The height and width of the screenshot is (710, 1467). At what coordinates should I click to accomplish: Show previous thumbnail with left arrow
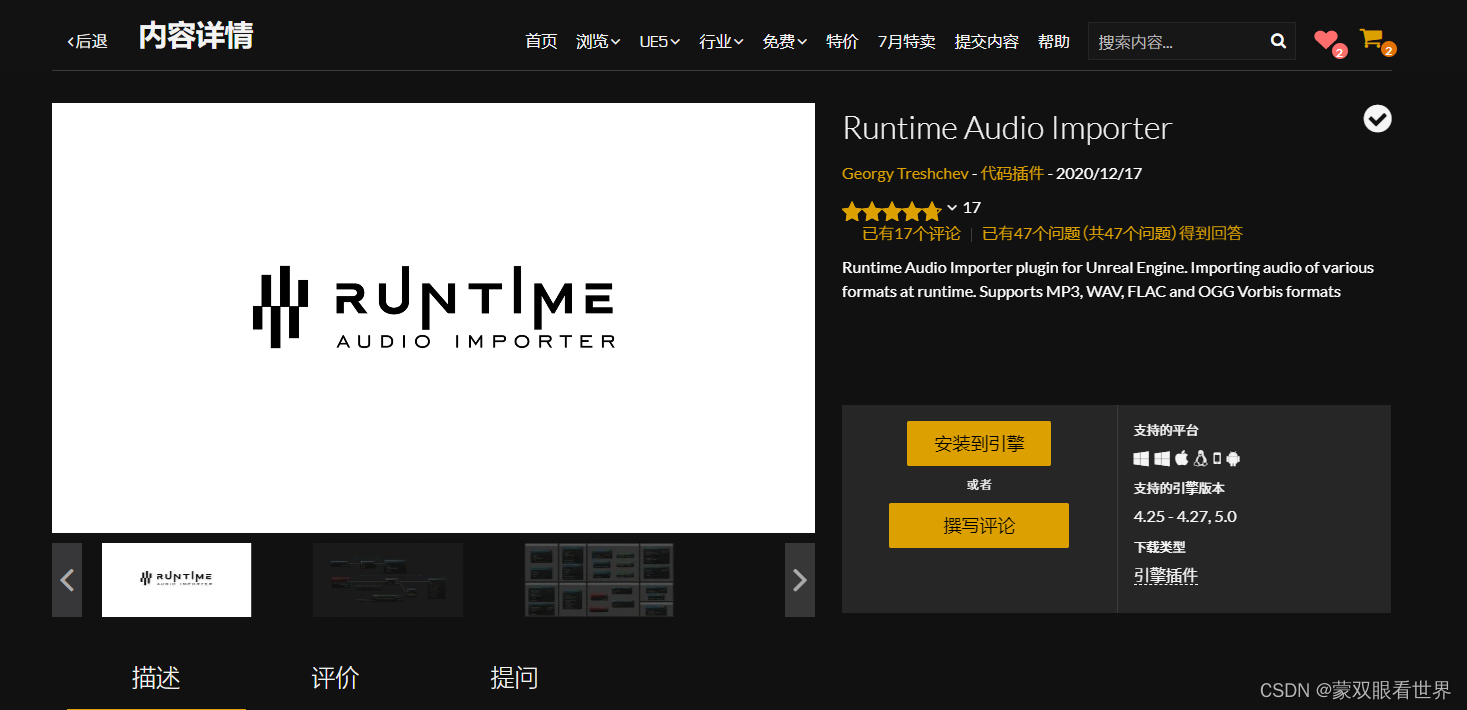pos(67,580)
